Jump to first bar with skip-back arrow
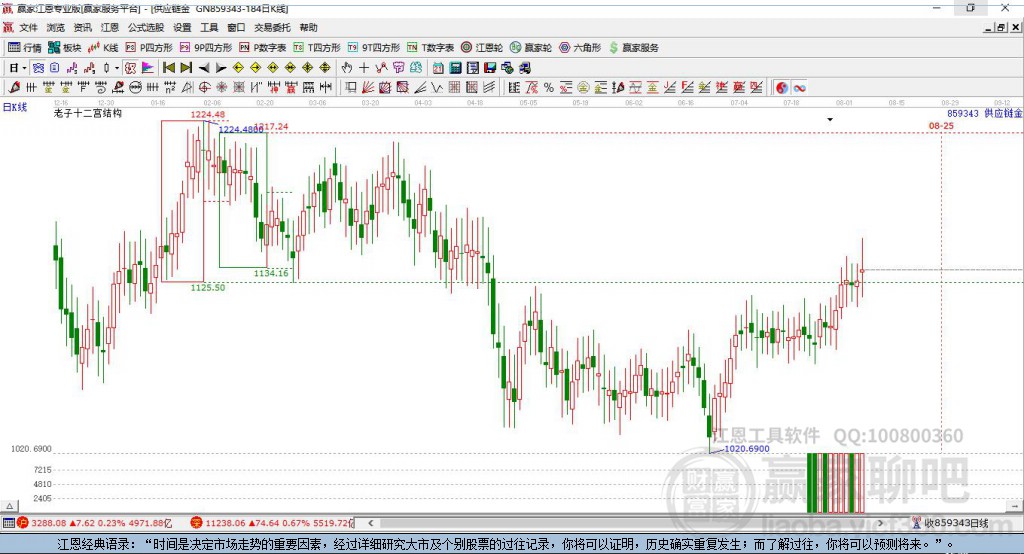 click(168, 68)
